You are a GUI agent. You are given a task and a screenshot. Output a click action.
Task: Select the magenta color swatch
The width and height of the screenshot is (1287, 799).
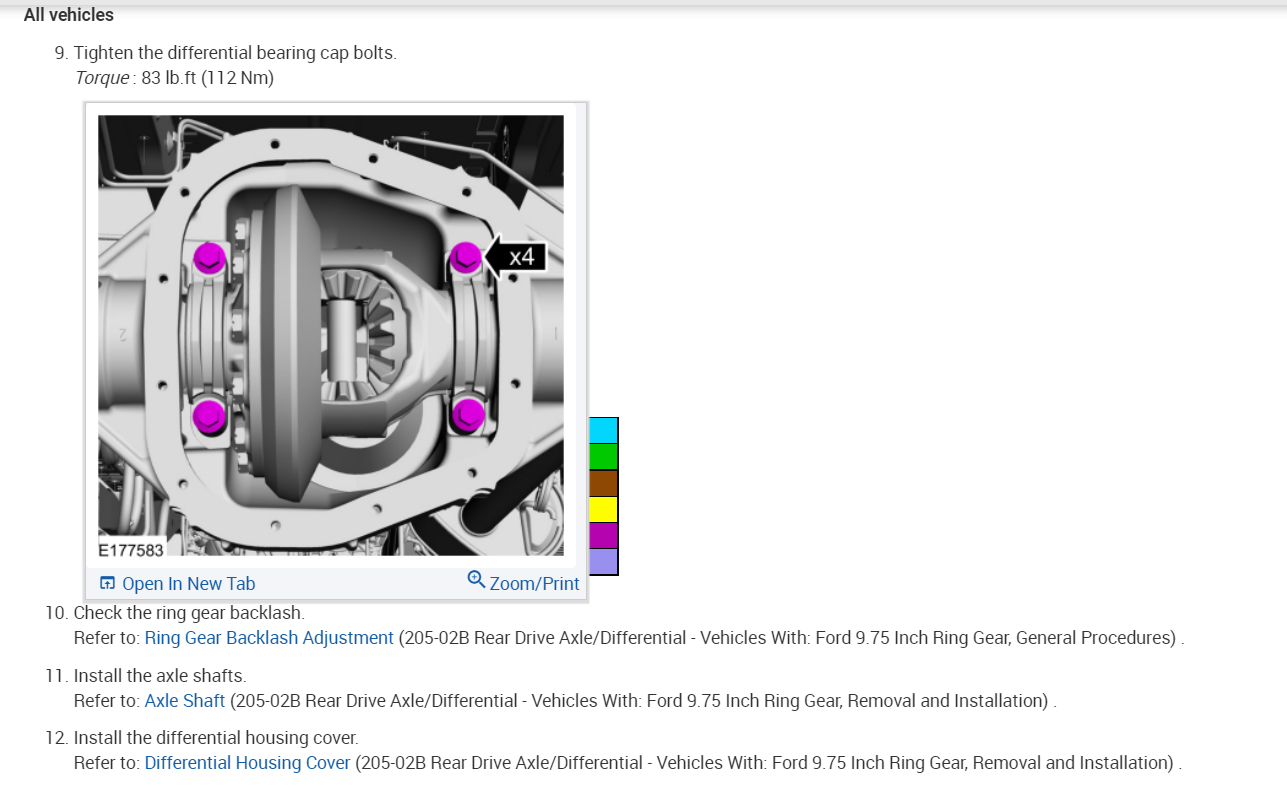603,535
